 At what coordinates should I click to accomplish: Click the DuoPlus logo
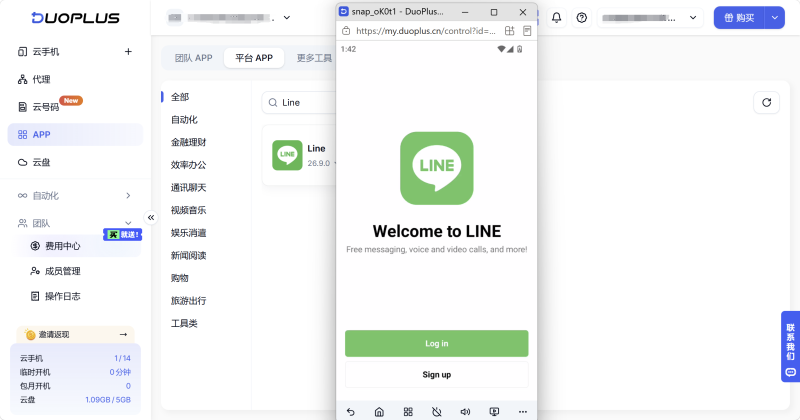tap(75, 18)
